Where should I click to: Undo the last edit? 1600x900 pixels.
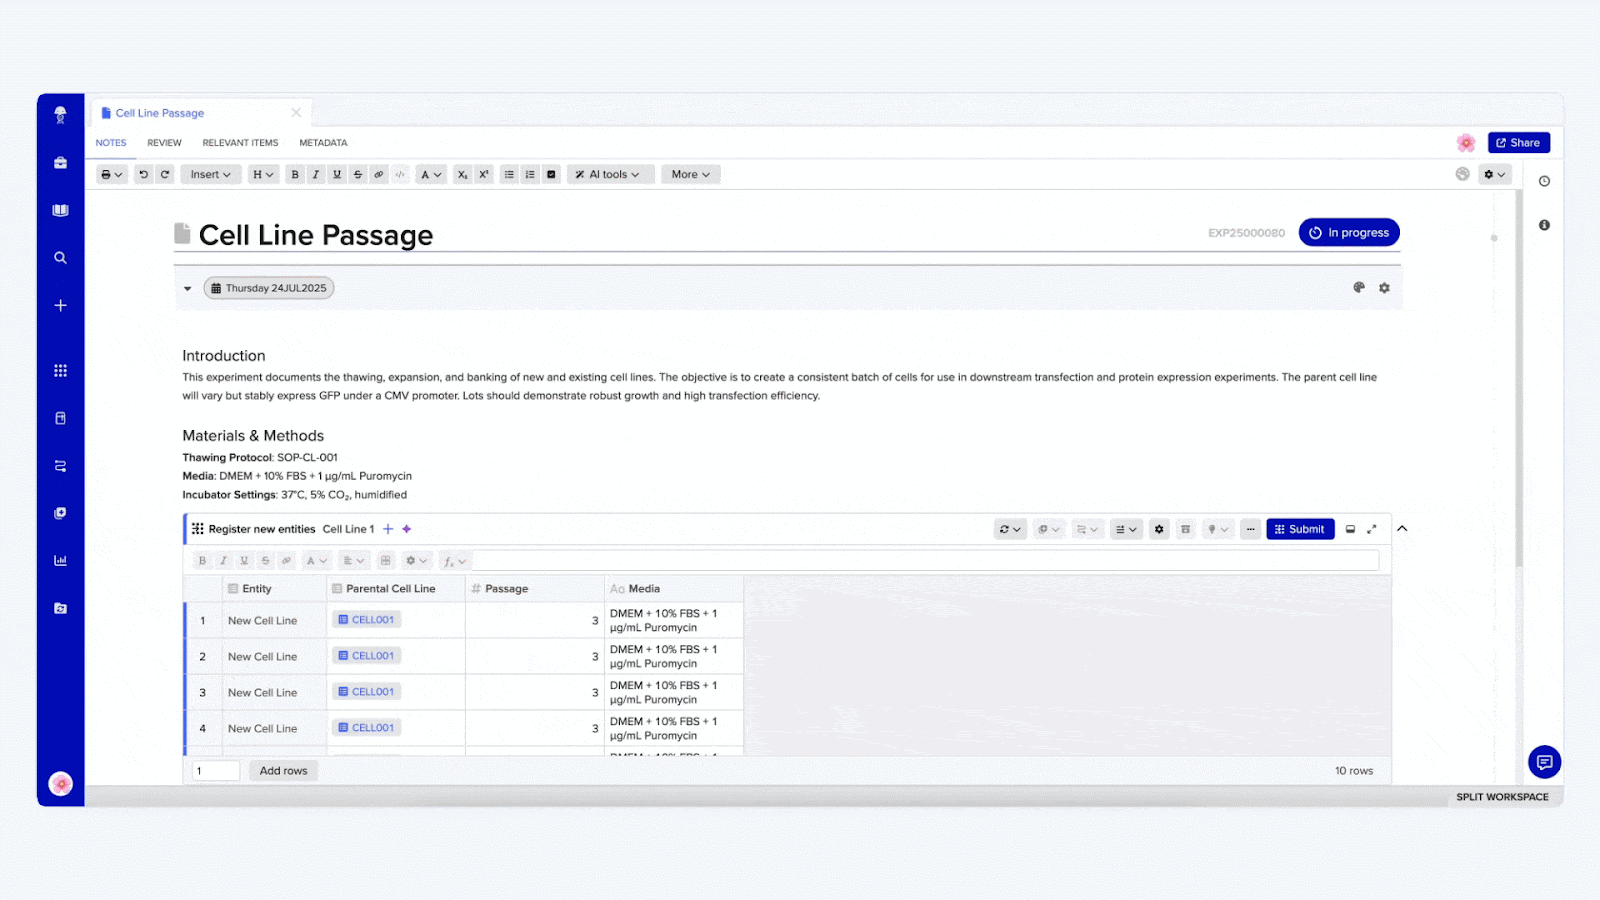click(x=144, y=174)
